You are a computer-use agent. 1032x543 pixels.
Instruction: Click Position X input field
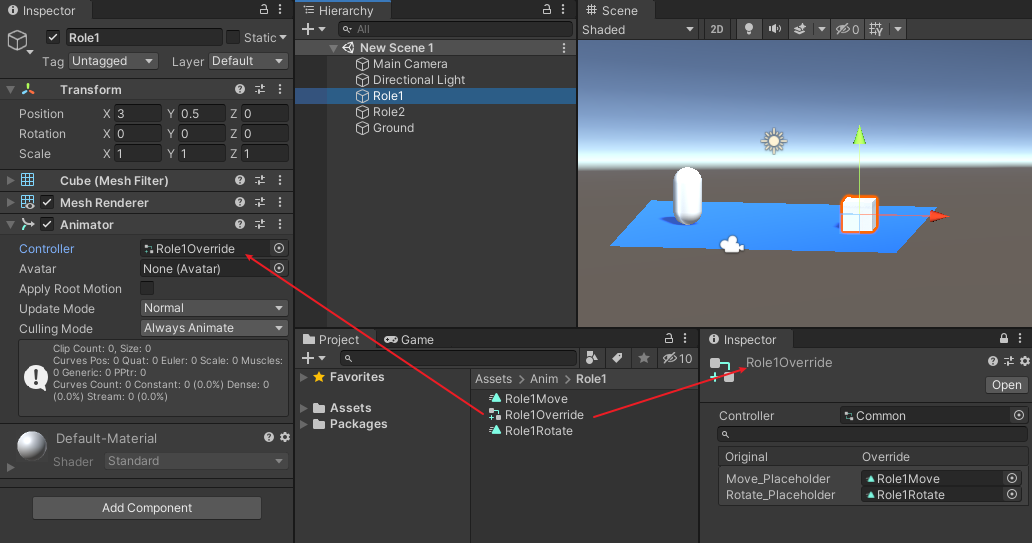tap(138, 113)
